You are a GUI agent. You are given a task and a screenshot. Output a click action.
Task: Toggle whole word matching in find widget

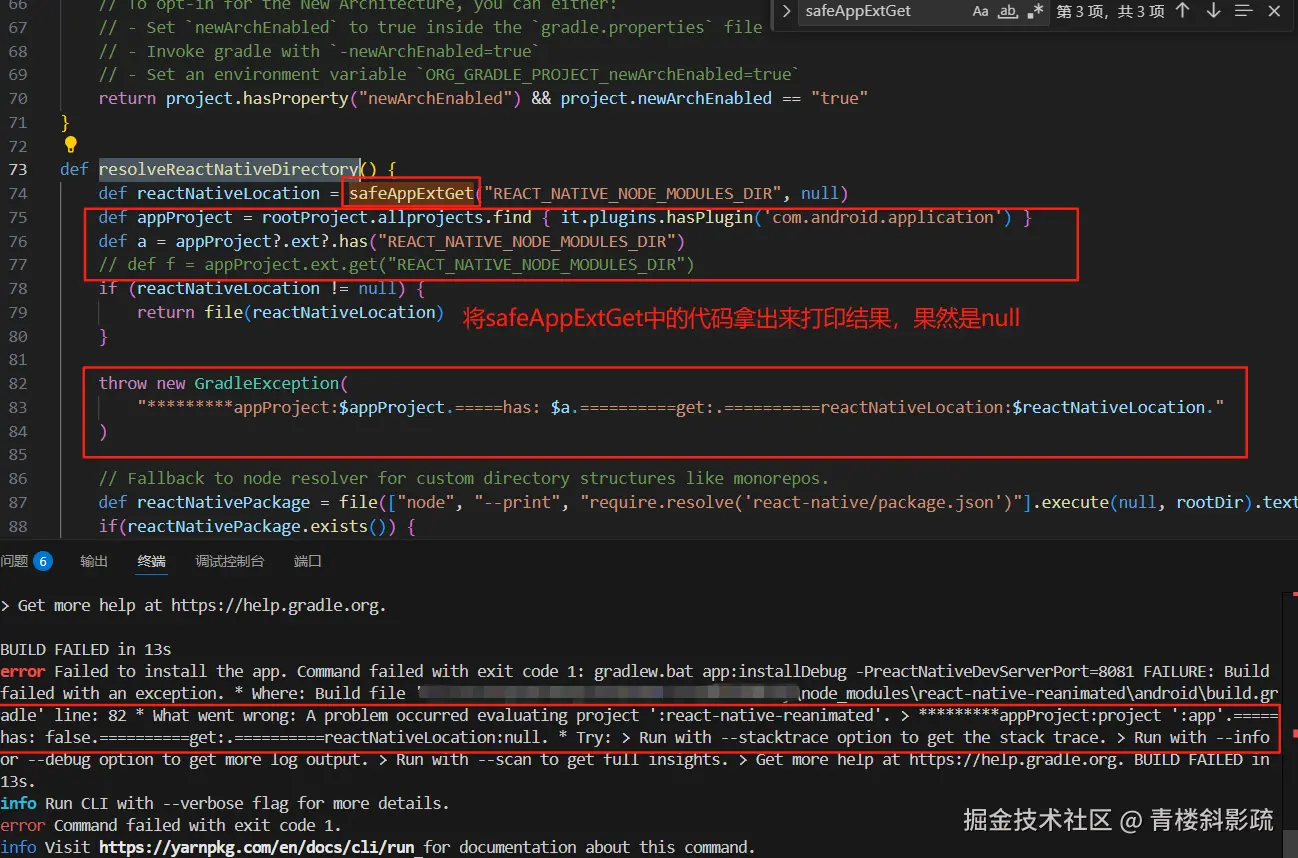(x=1008, y=11)
